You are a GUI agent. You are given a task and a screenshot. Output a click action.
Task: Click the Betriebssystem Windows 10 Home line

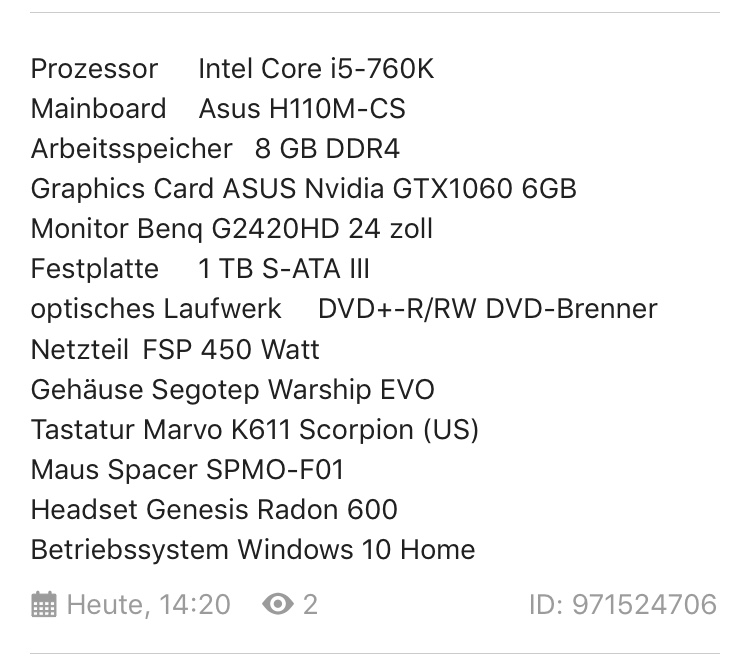(252, 549)
